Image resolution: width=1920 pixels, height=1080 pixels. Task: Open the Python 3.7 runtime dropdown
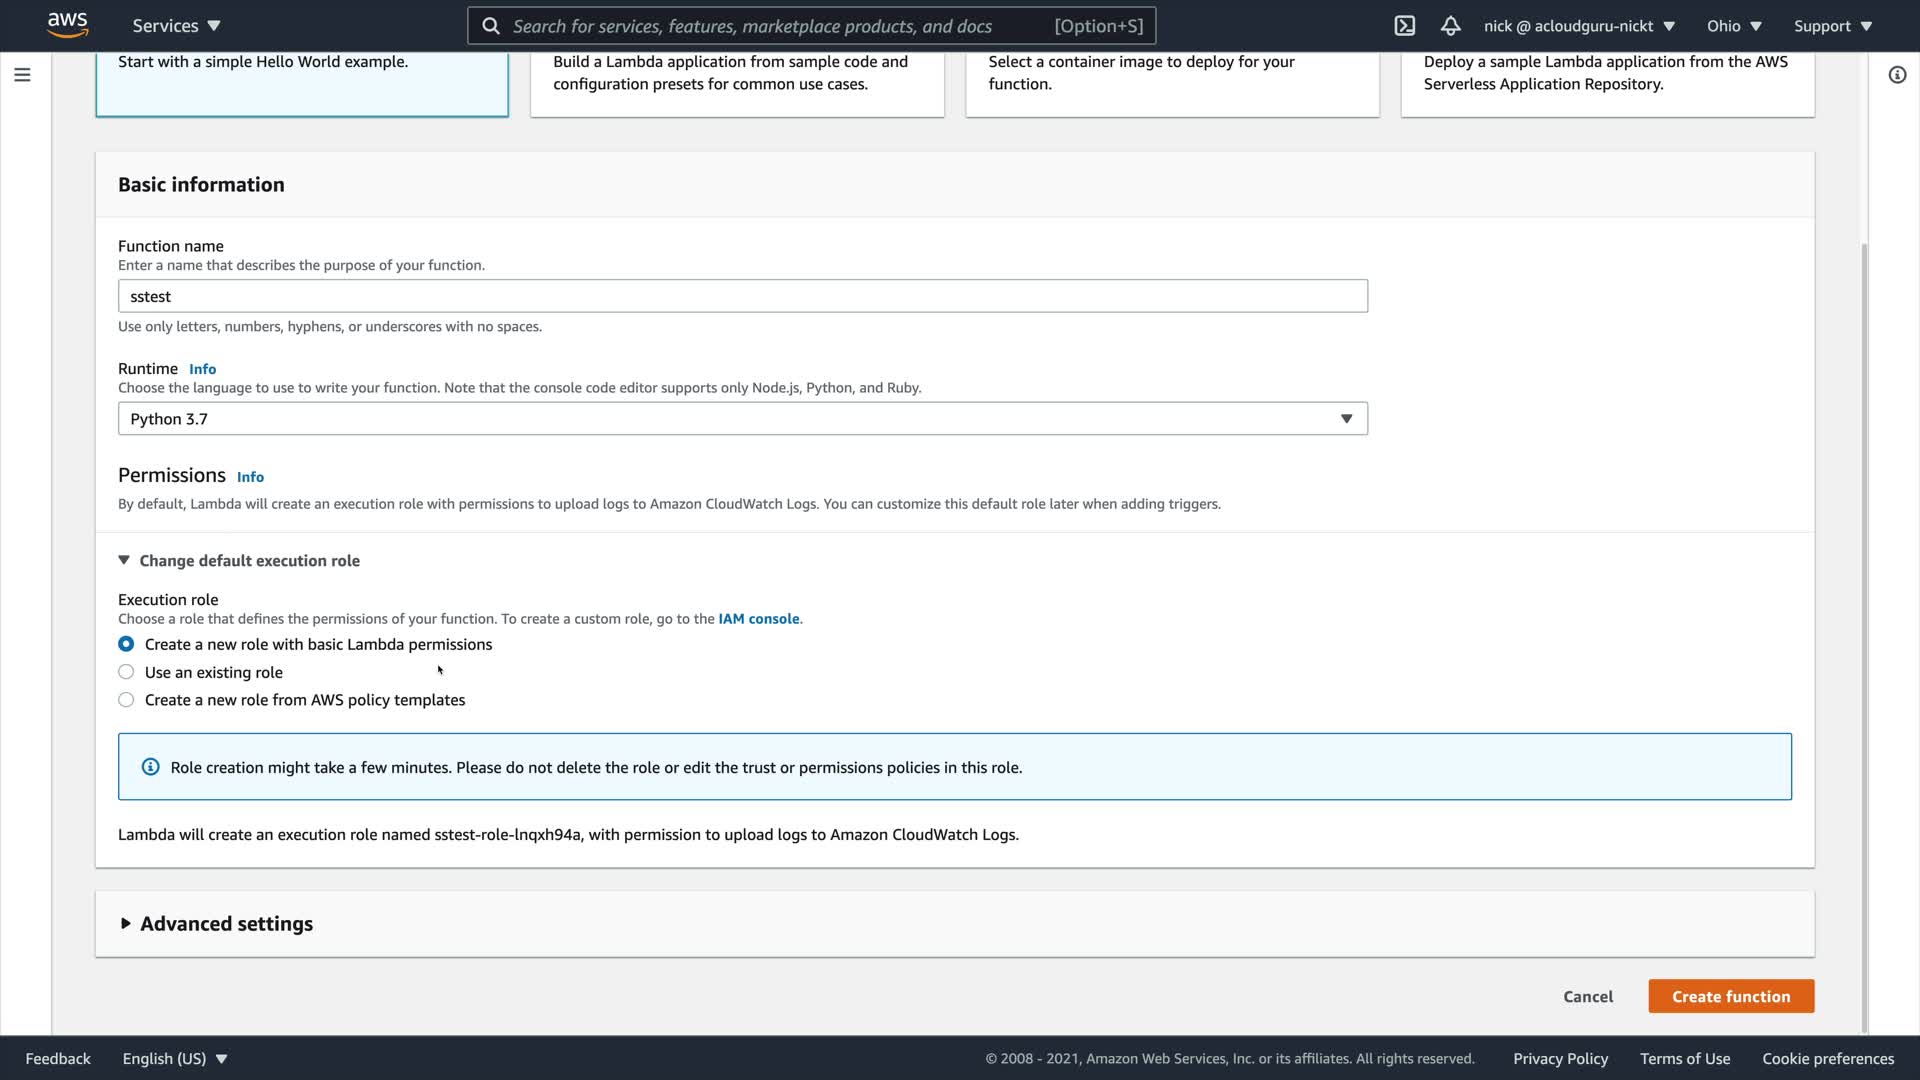tap(742, 419)
